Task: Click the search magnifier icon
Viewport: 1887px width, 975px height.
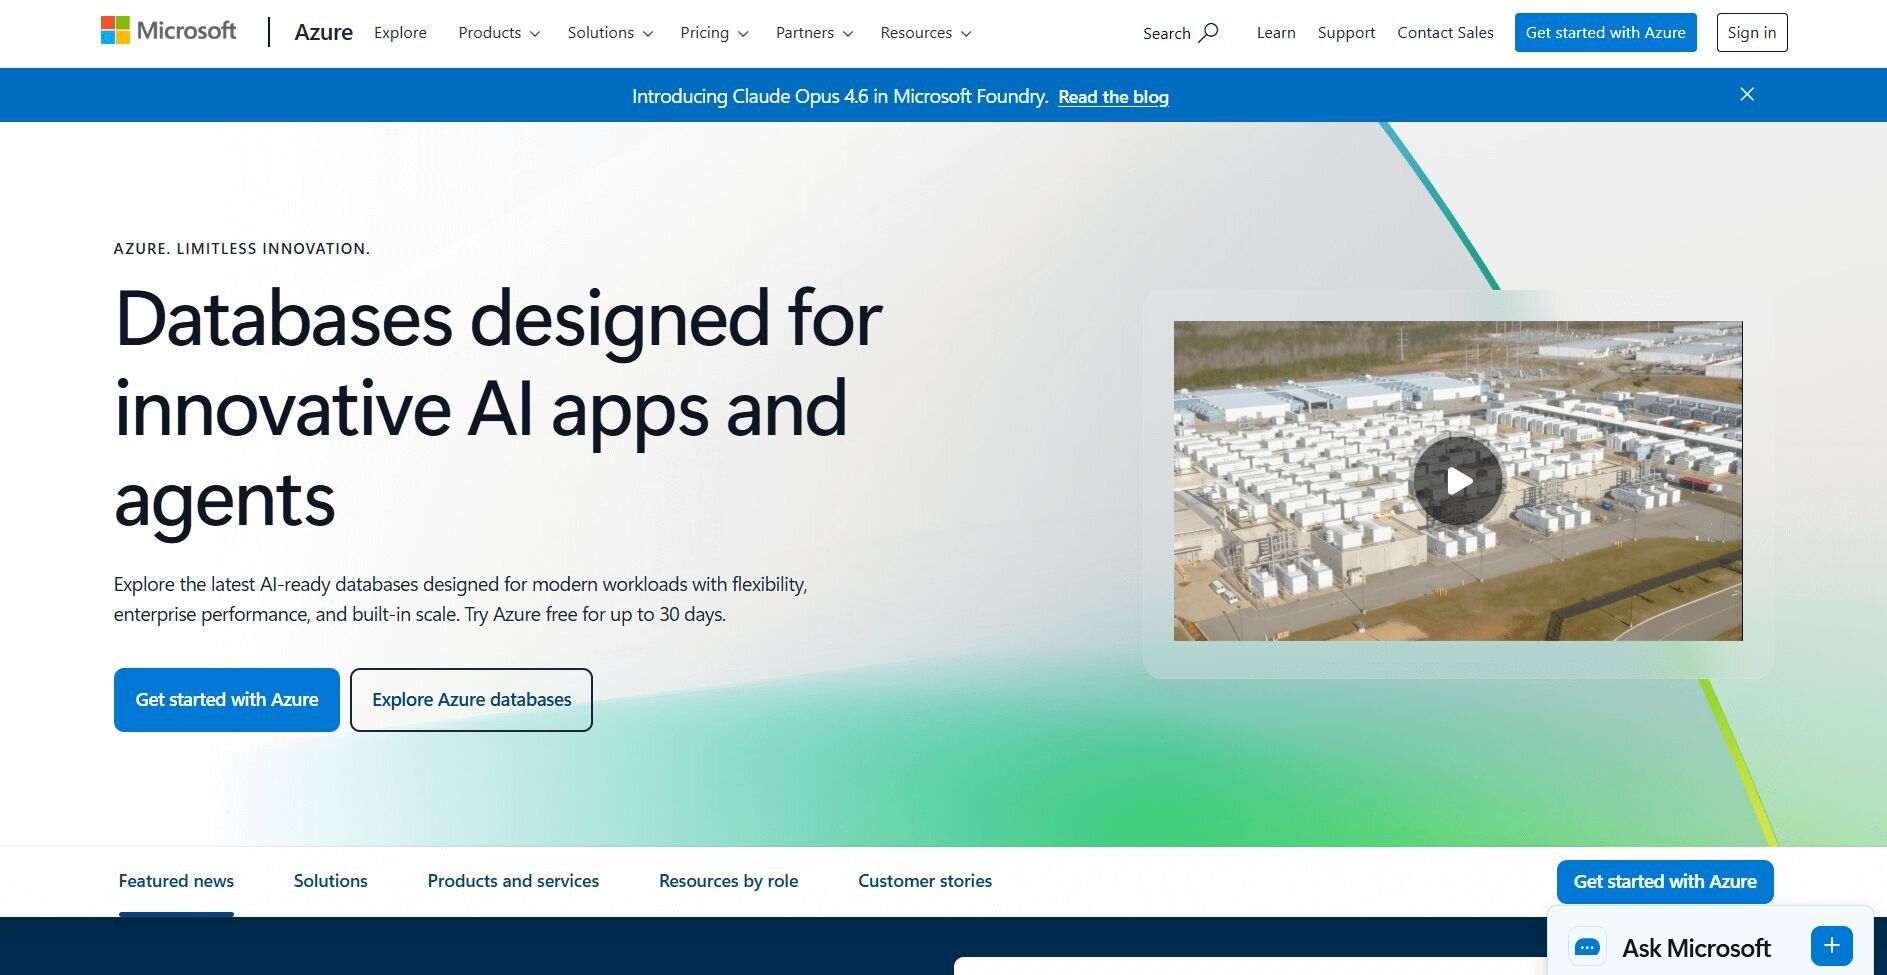Action: coord(1209,32)
